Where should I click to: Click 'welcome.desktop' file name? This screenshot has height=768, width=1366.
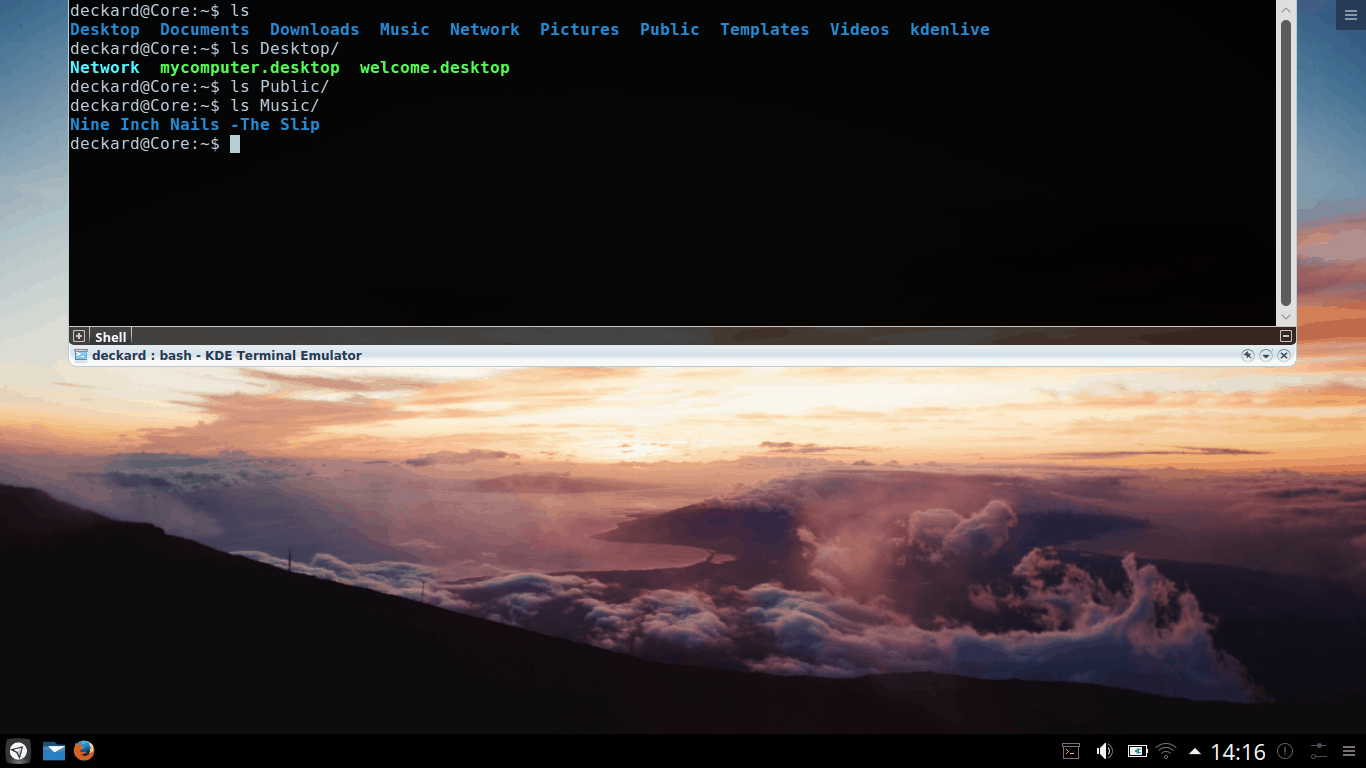coord(435,67)
